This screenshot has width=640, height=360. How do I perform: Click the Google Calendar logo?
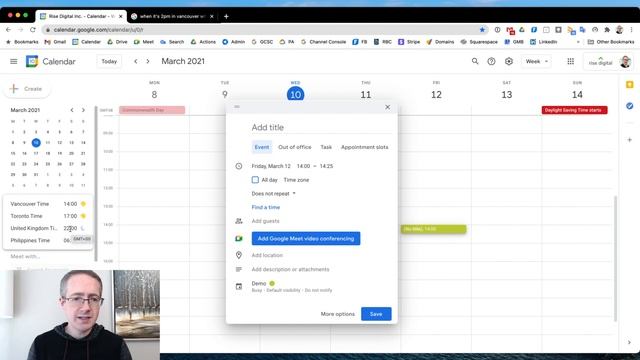[x=32, y=61]
